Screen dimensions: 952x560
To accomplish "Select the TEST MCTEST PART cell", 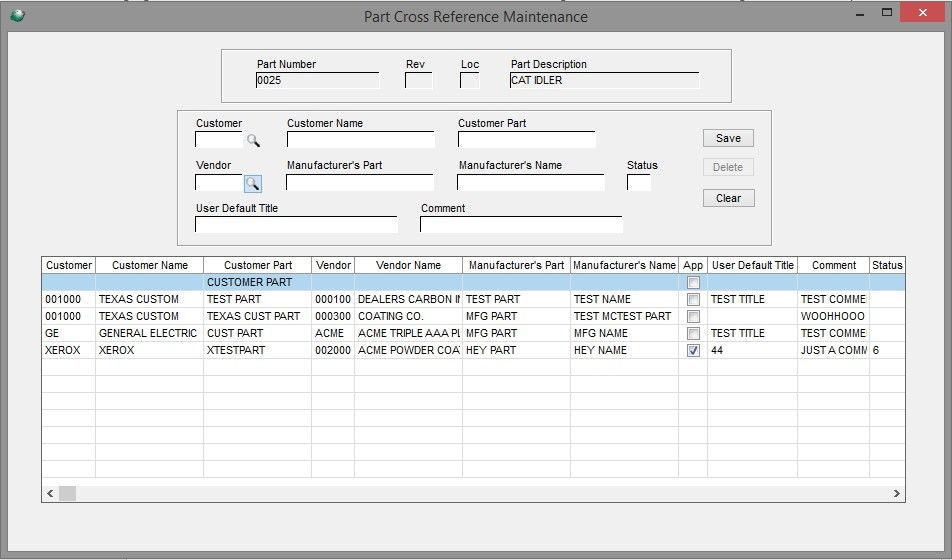I will pos(624,316).
